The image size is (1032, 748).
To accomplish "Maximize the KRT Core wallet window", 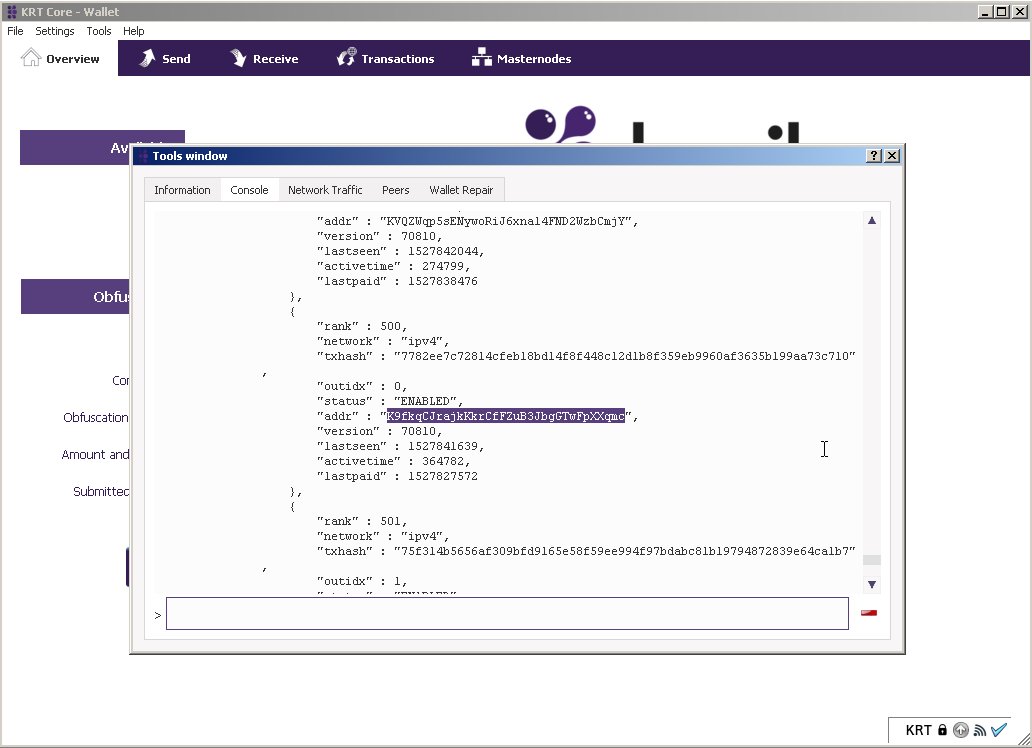I will tap(1002, 11).
